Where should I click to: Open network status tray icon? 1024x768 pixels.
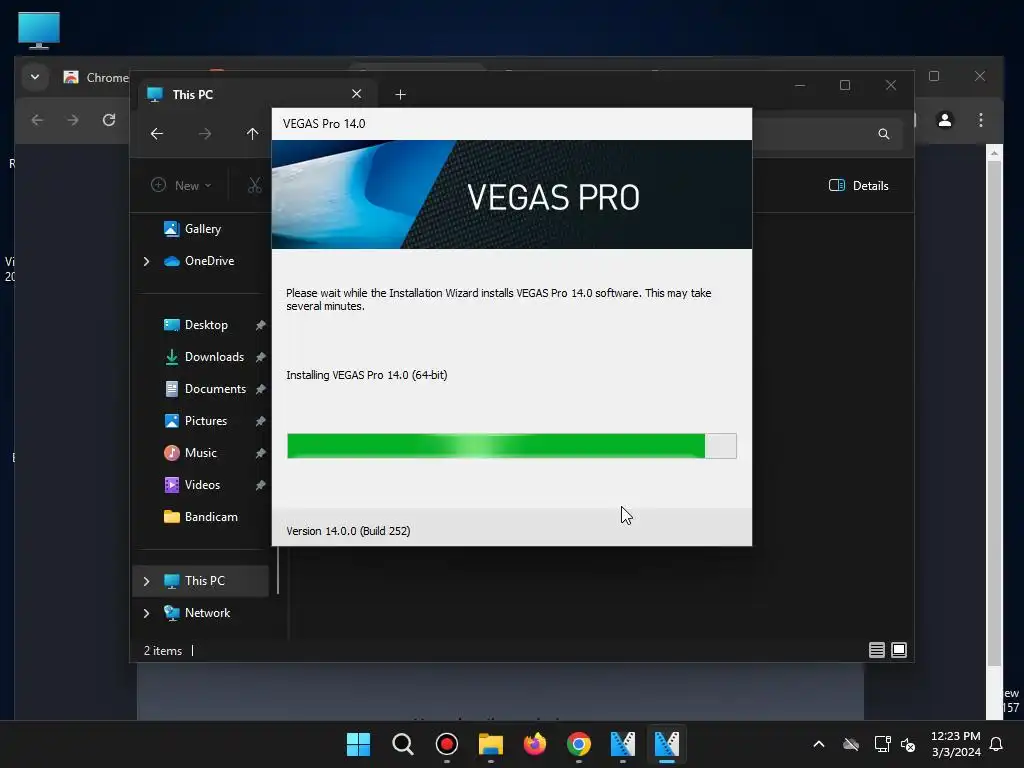[882, 744]
